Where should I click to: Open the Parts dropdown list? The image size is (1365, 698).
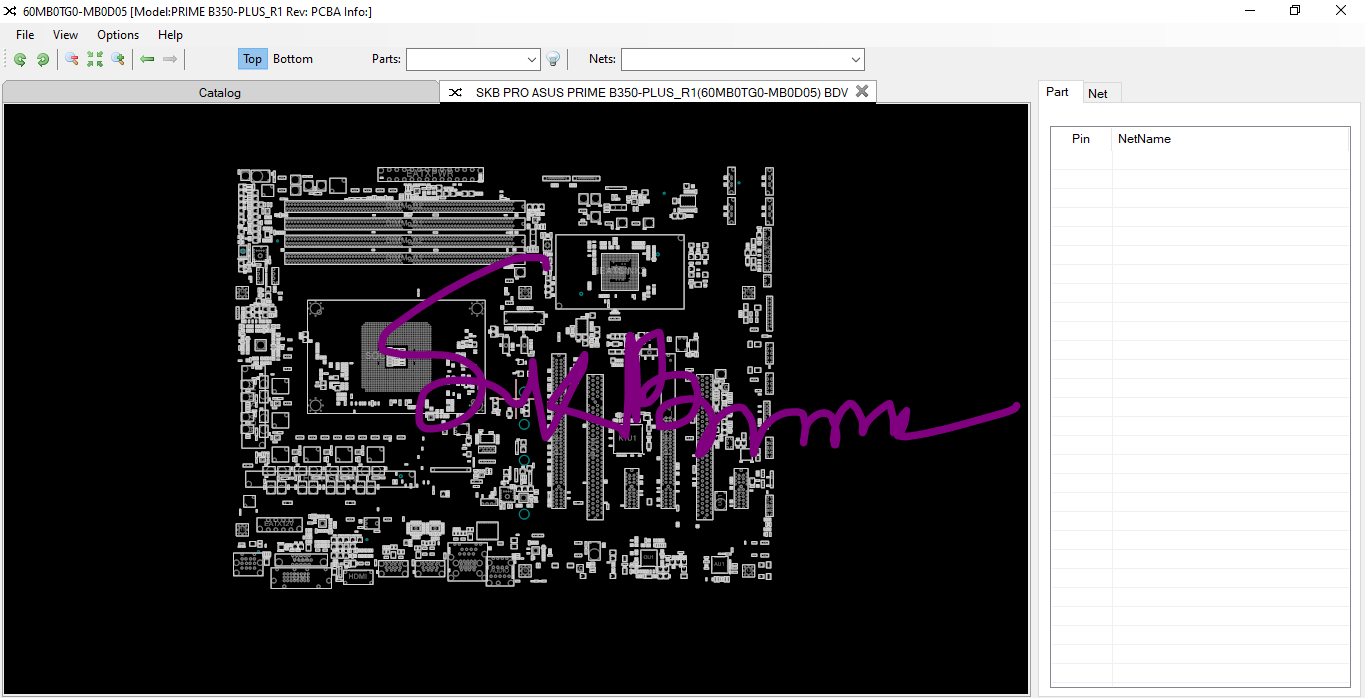531,60
